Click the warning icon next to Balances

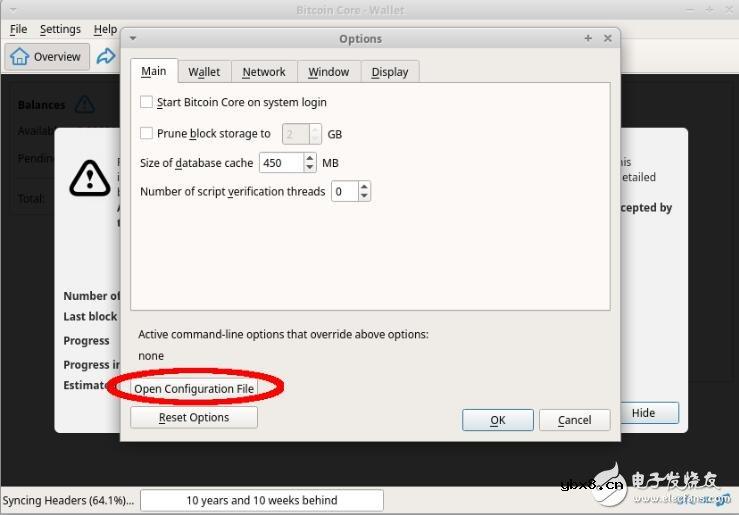[84, 104]
